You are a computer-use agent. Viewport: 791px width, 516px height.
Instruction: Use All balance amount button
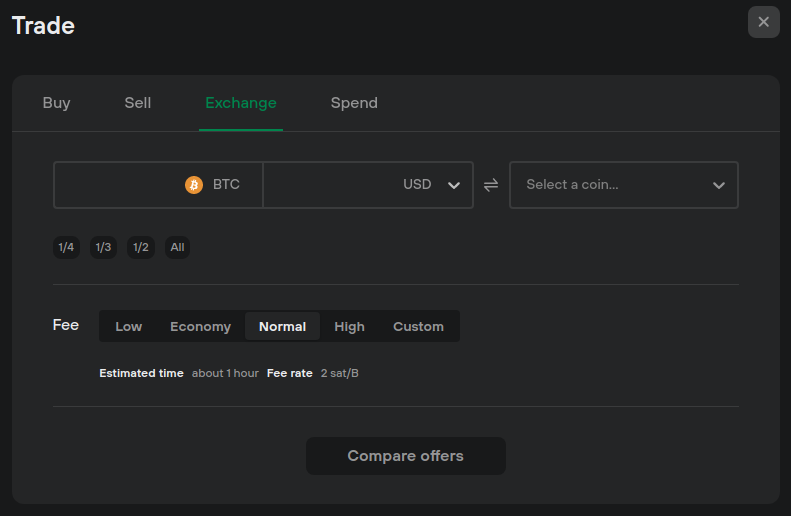(x=177, y=248)
